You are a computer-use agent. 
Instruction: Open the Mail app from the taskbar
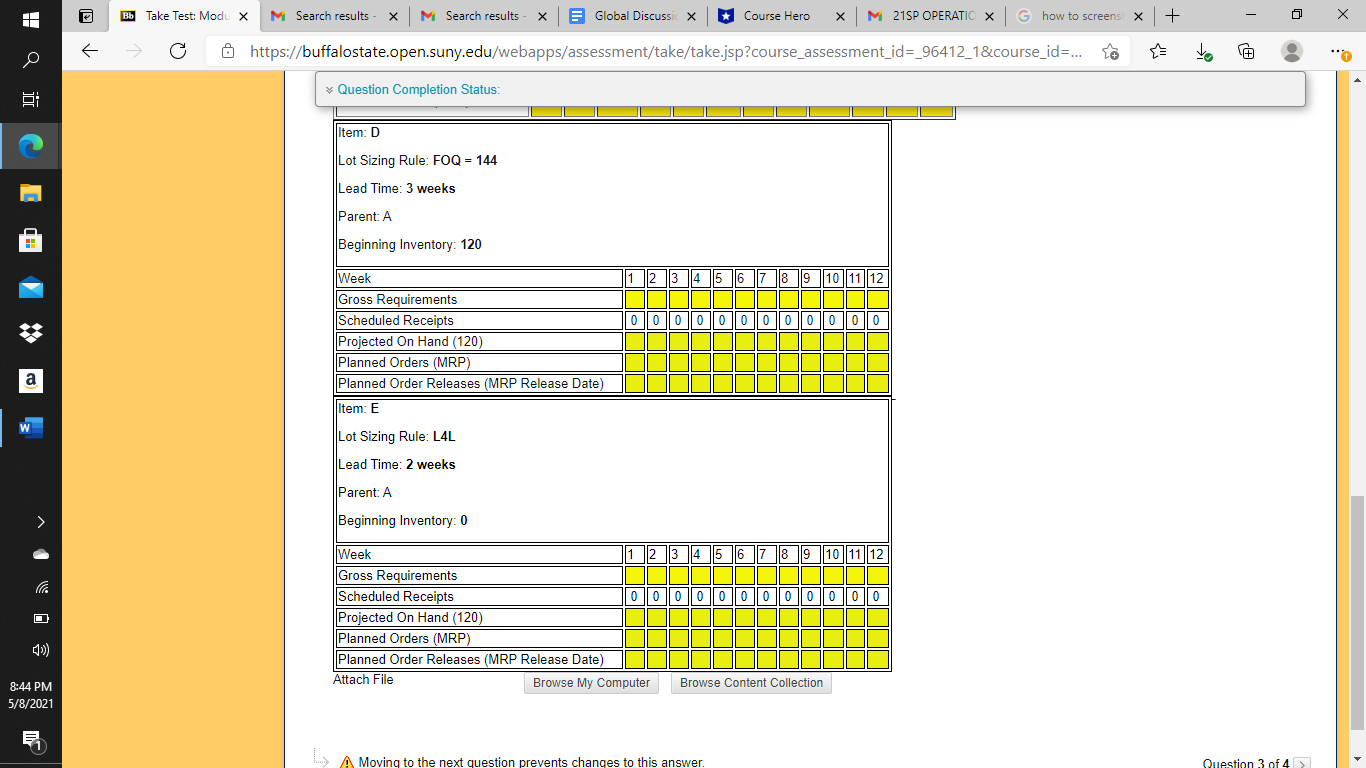pos(29,287)
